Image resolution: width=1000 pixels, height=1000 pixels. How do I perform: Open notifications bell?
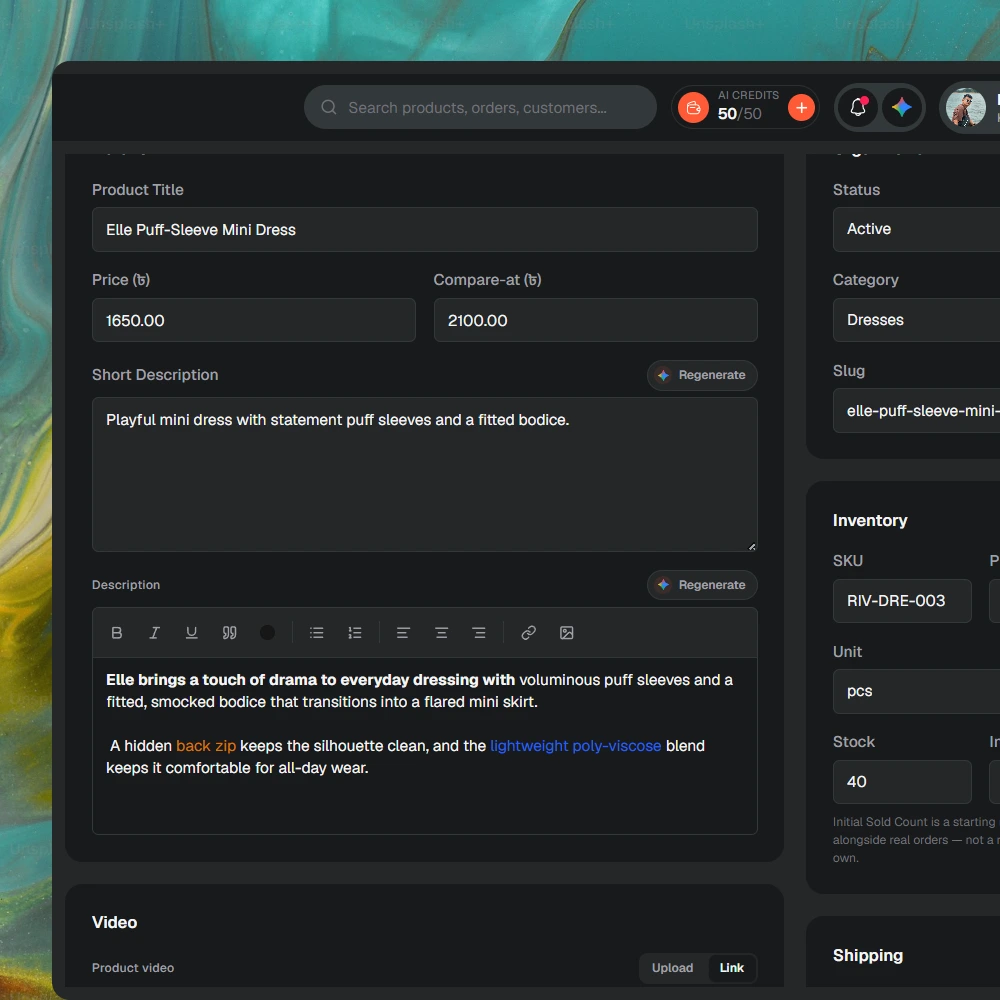point(858,107)
